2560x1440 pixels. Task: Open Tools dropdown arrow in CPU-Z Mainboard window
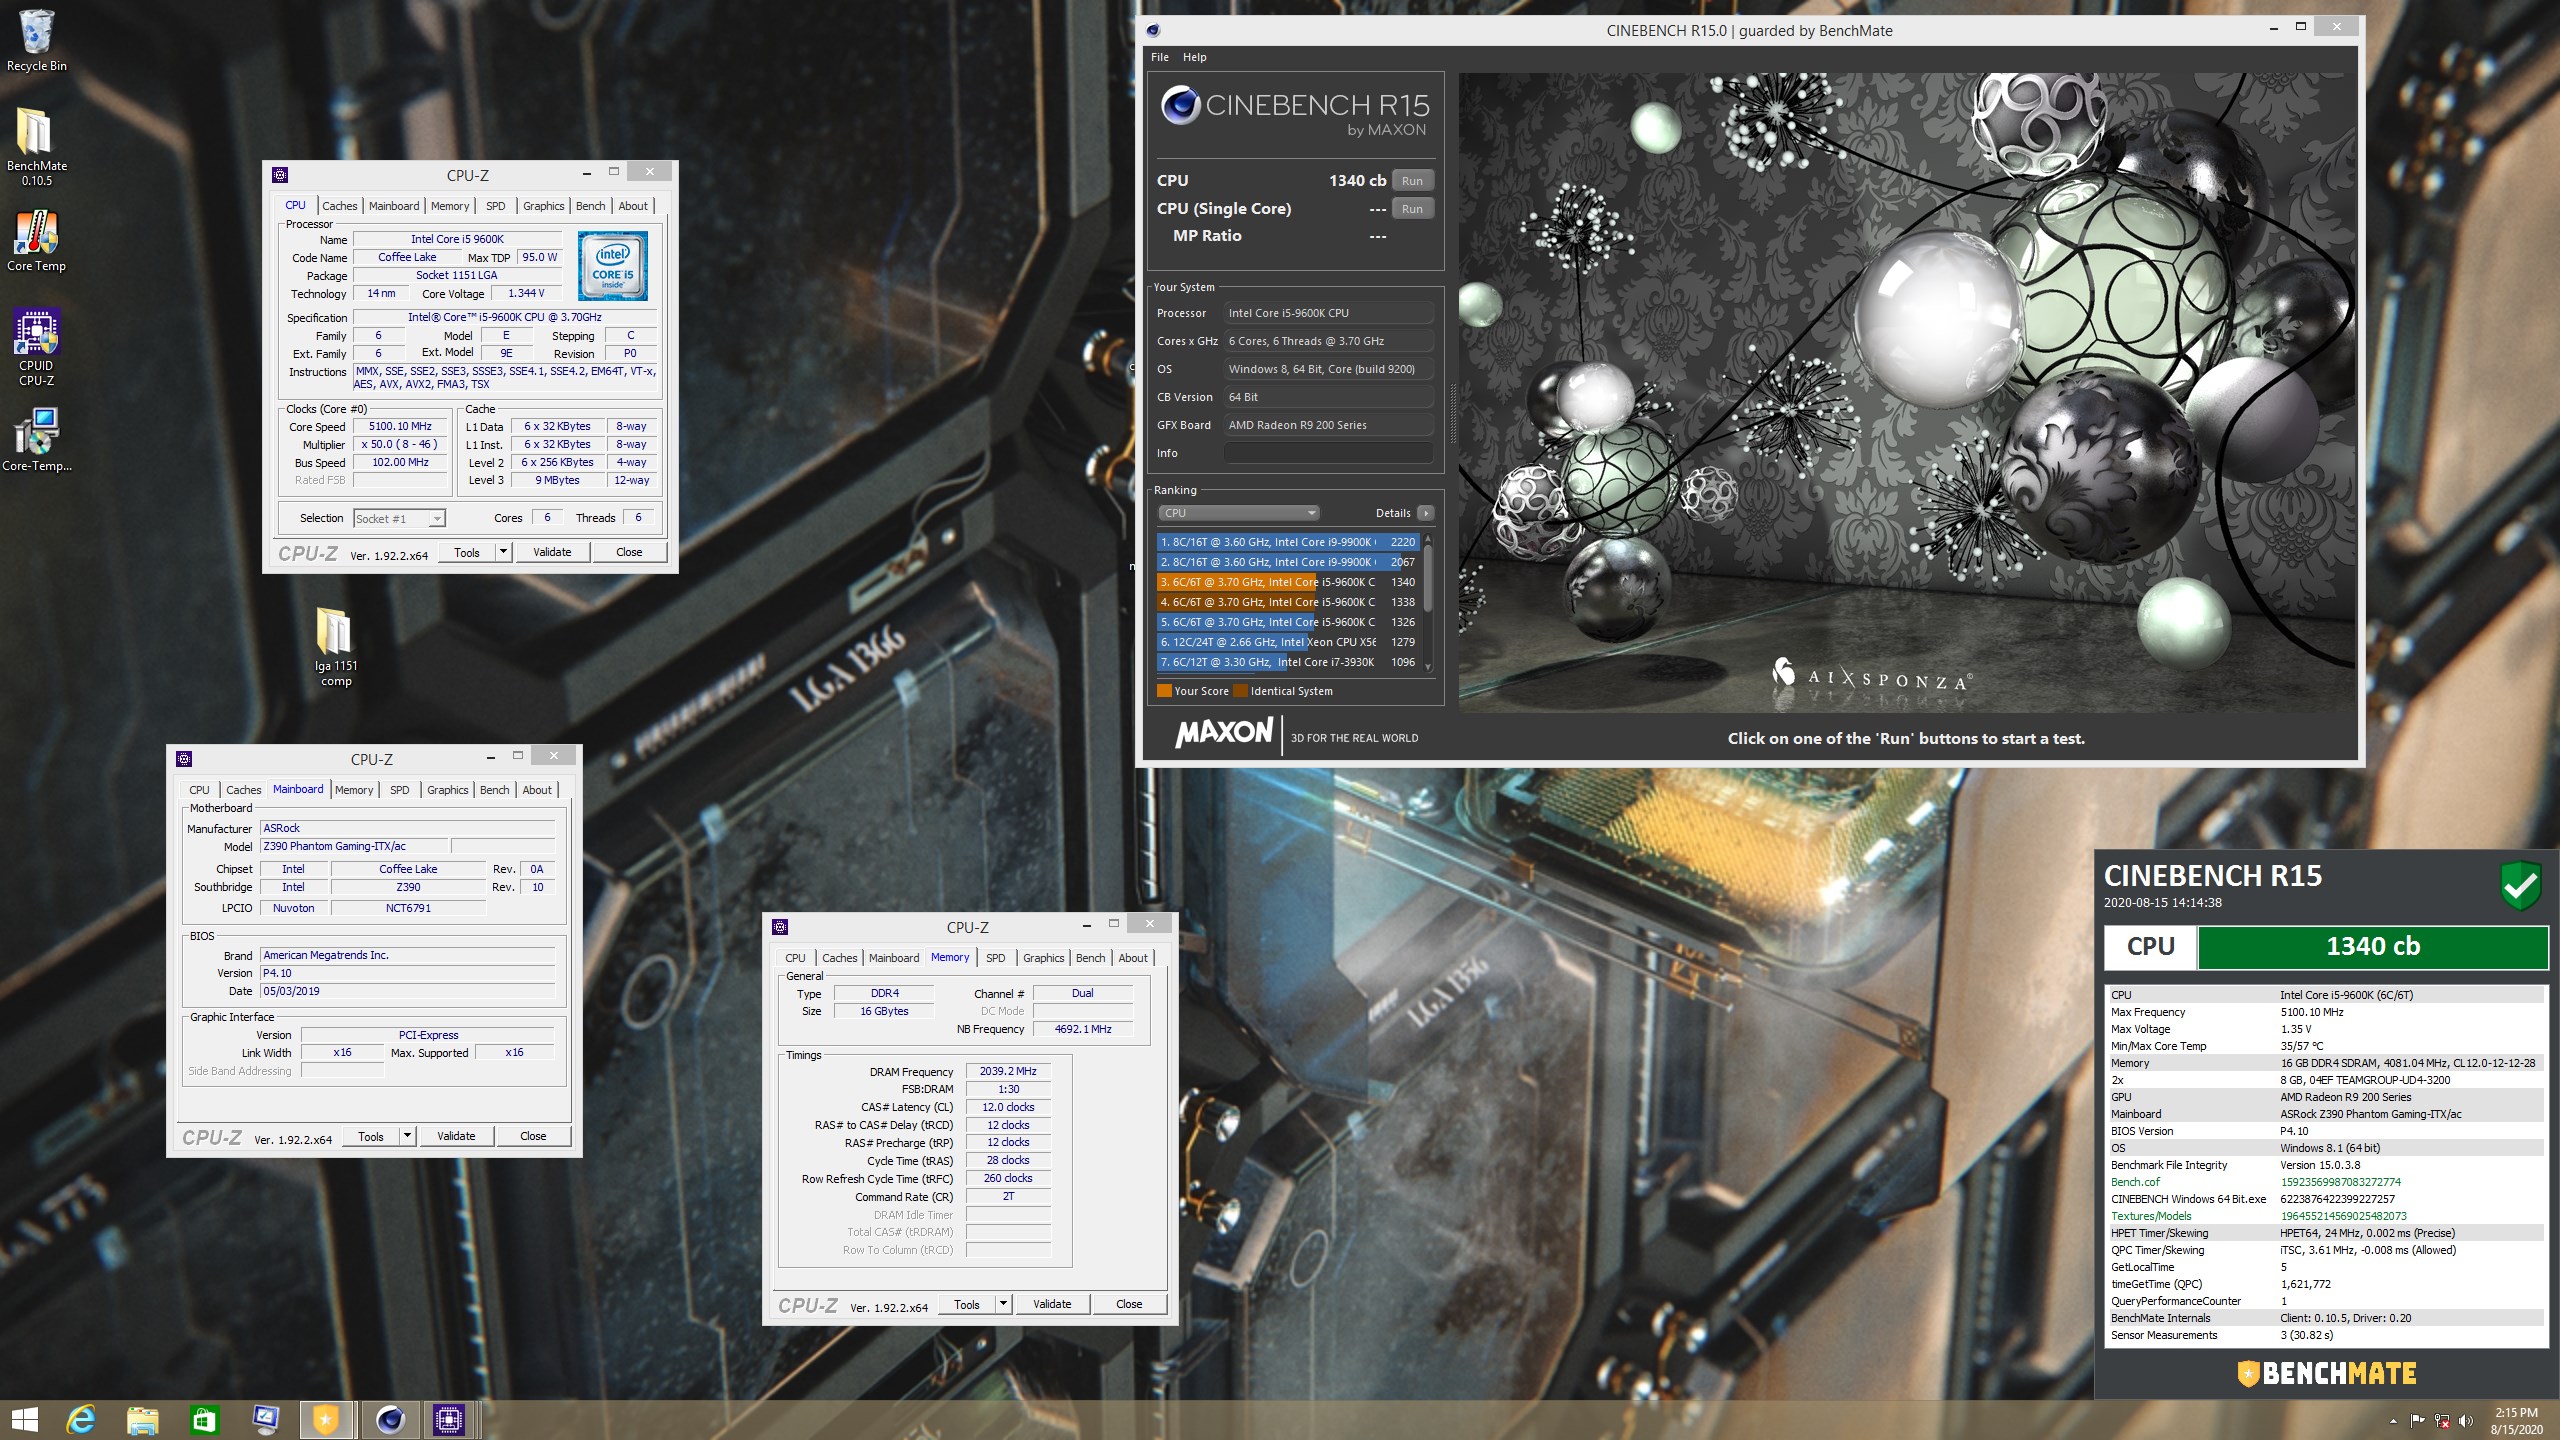tap(407, 1136)
